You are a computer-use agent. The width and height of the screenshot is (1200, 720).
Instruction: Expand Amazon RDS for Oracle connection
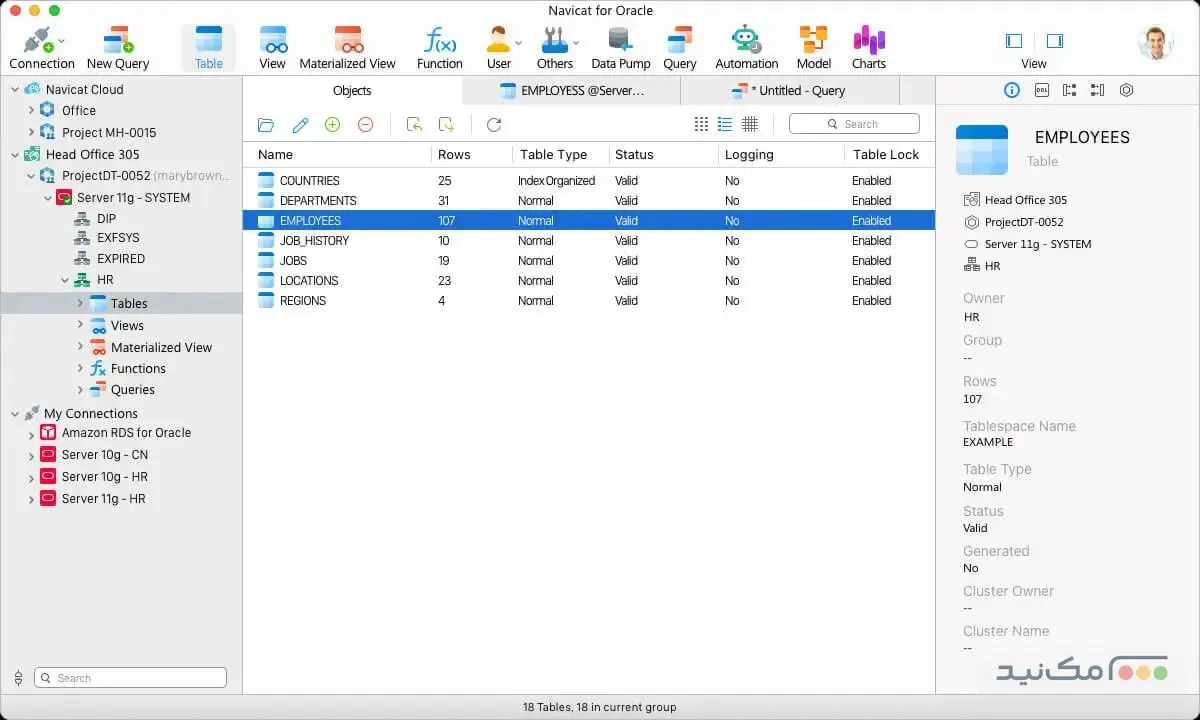[29, 432]
